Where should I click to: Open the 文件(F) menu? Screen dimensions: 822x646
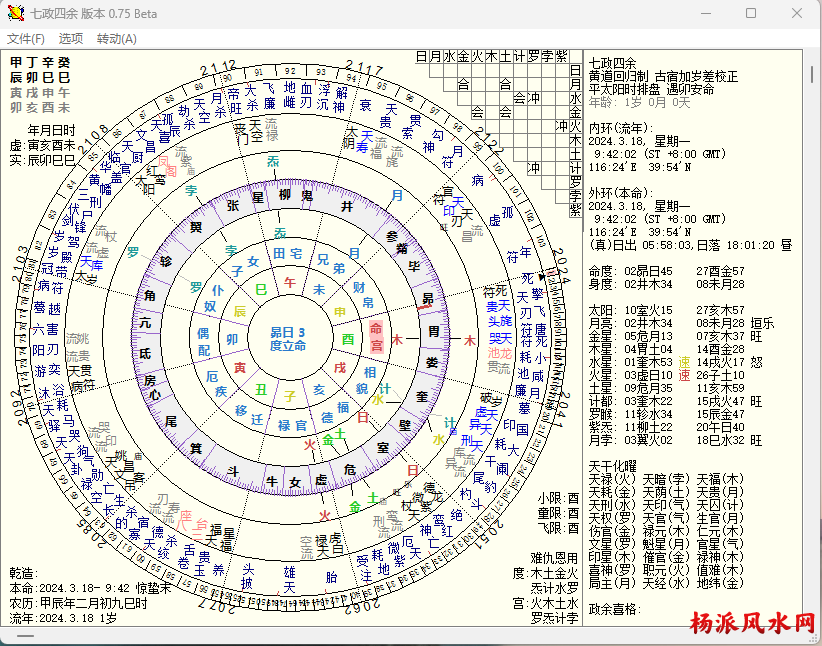pyautogui.click(x=26, y=38)
